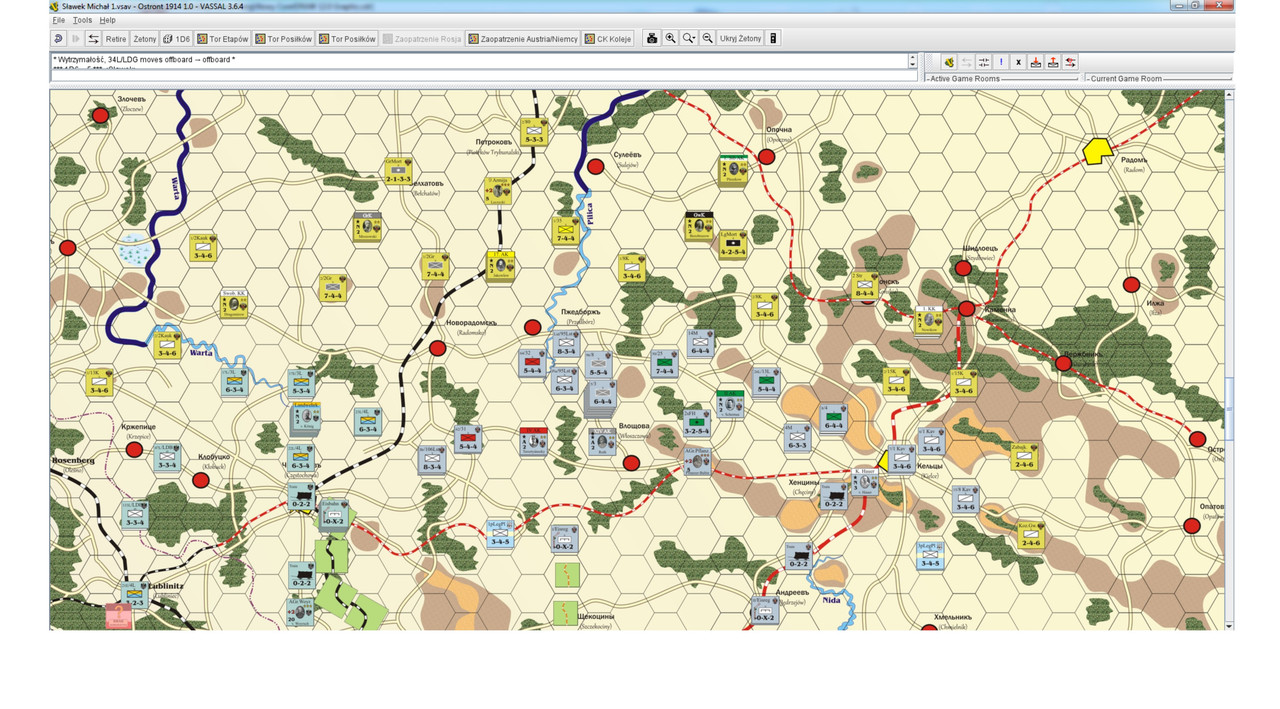Toggle Ukryj Żetony to hide pieces

click(741, 39)
